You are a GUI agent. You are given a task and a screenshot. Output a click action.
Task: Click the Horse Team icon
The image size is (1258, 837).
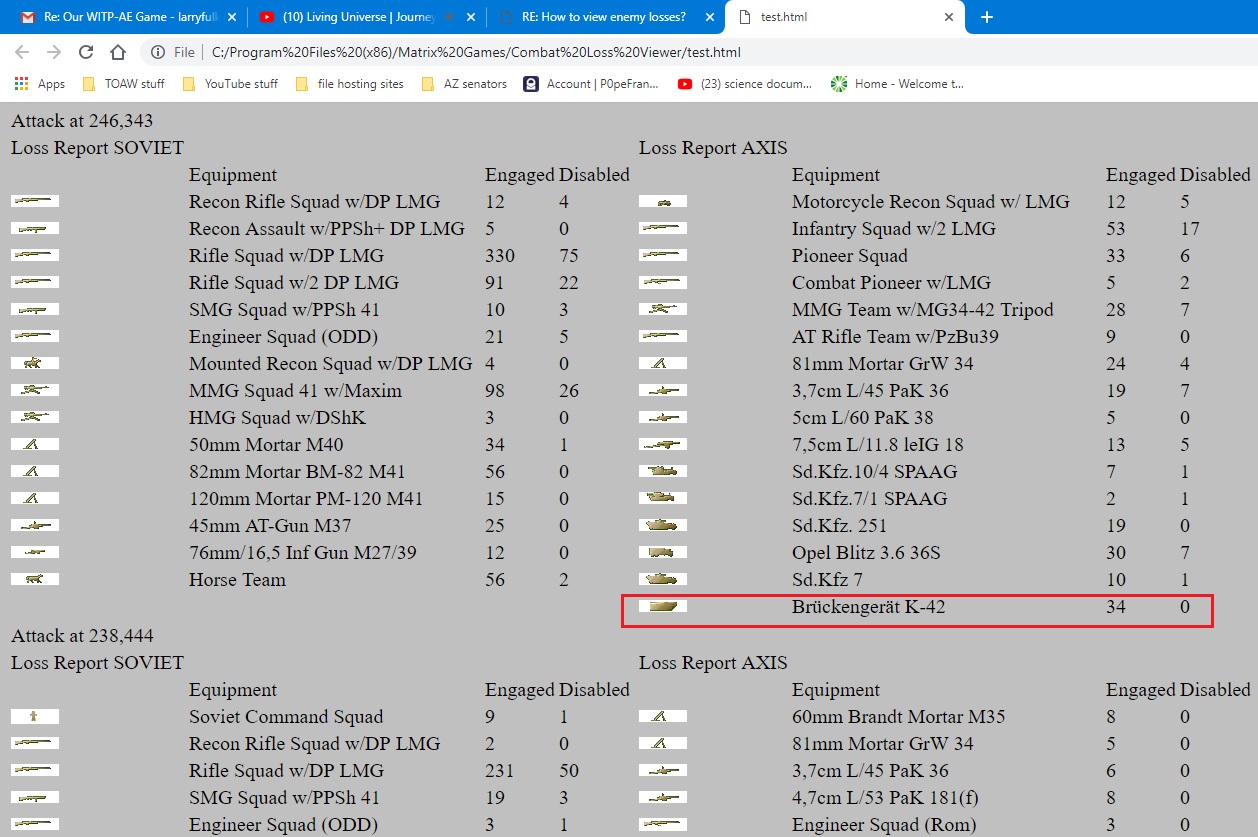click(35, 579)
